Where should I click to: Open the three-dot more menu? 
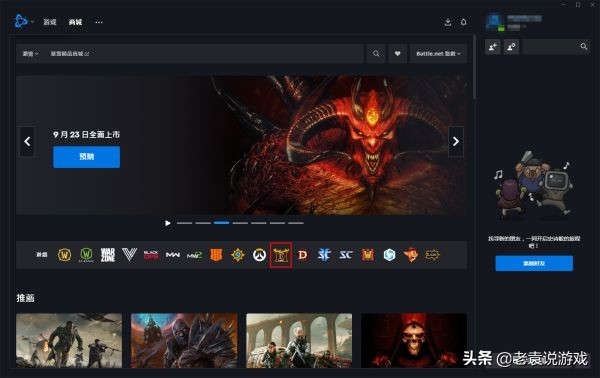(x=99, y=22)
